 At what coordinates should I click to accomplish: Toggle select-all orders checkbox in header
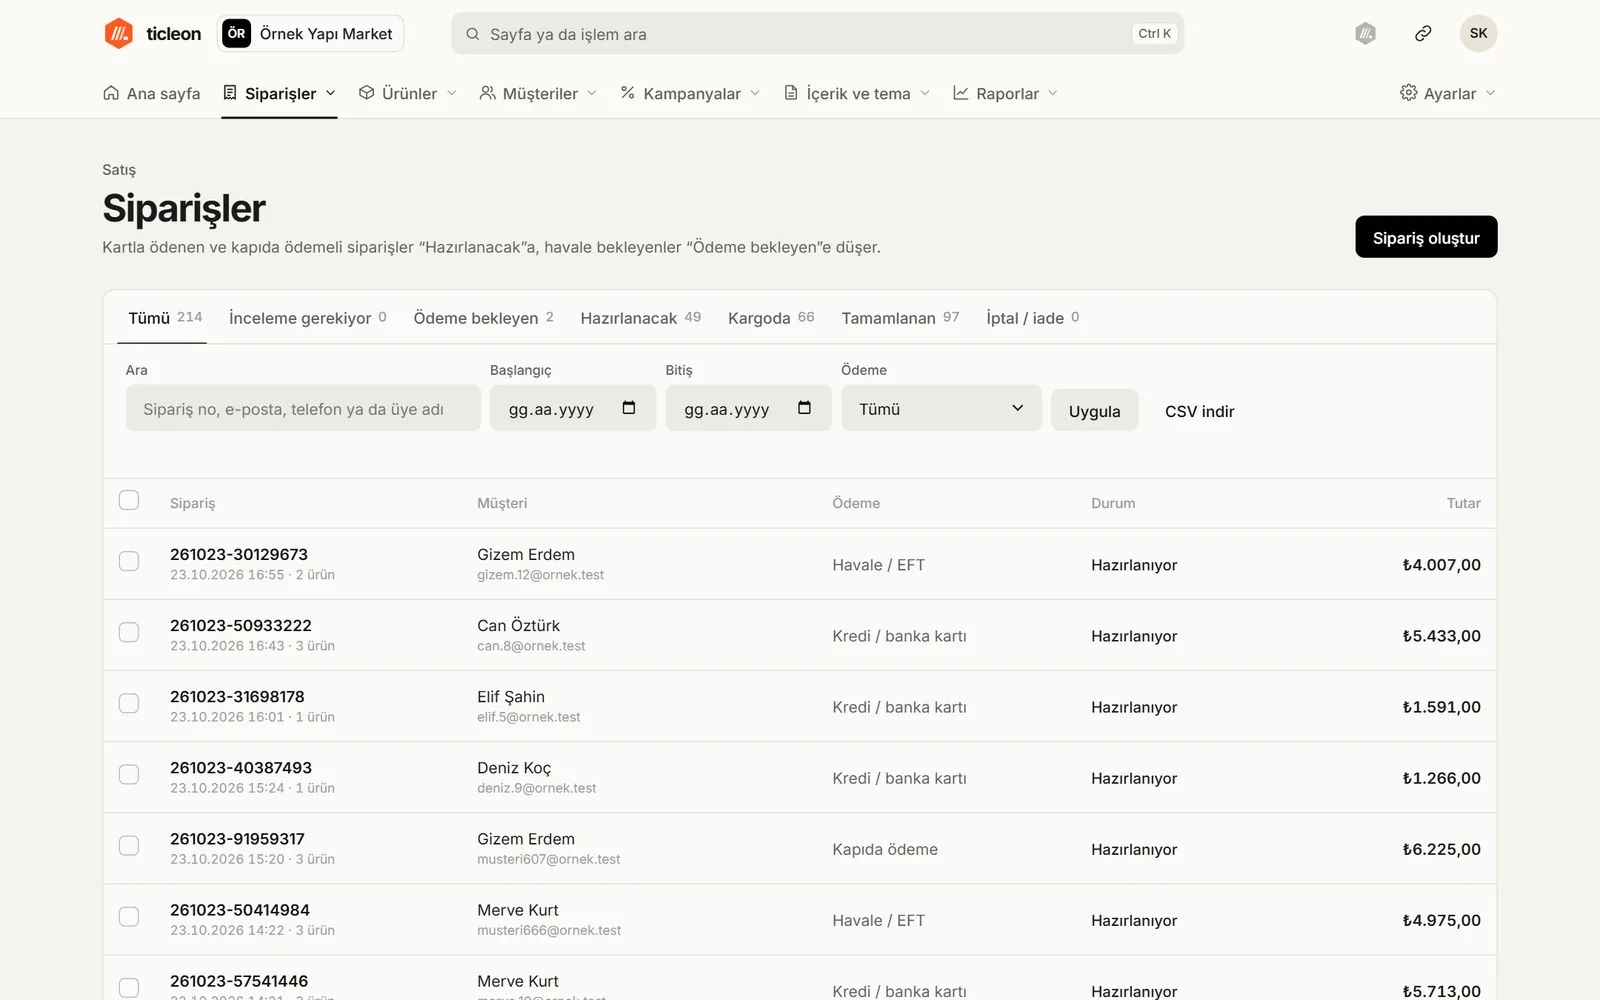click(129, 500)
